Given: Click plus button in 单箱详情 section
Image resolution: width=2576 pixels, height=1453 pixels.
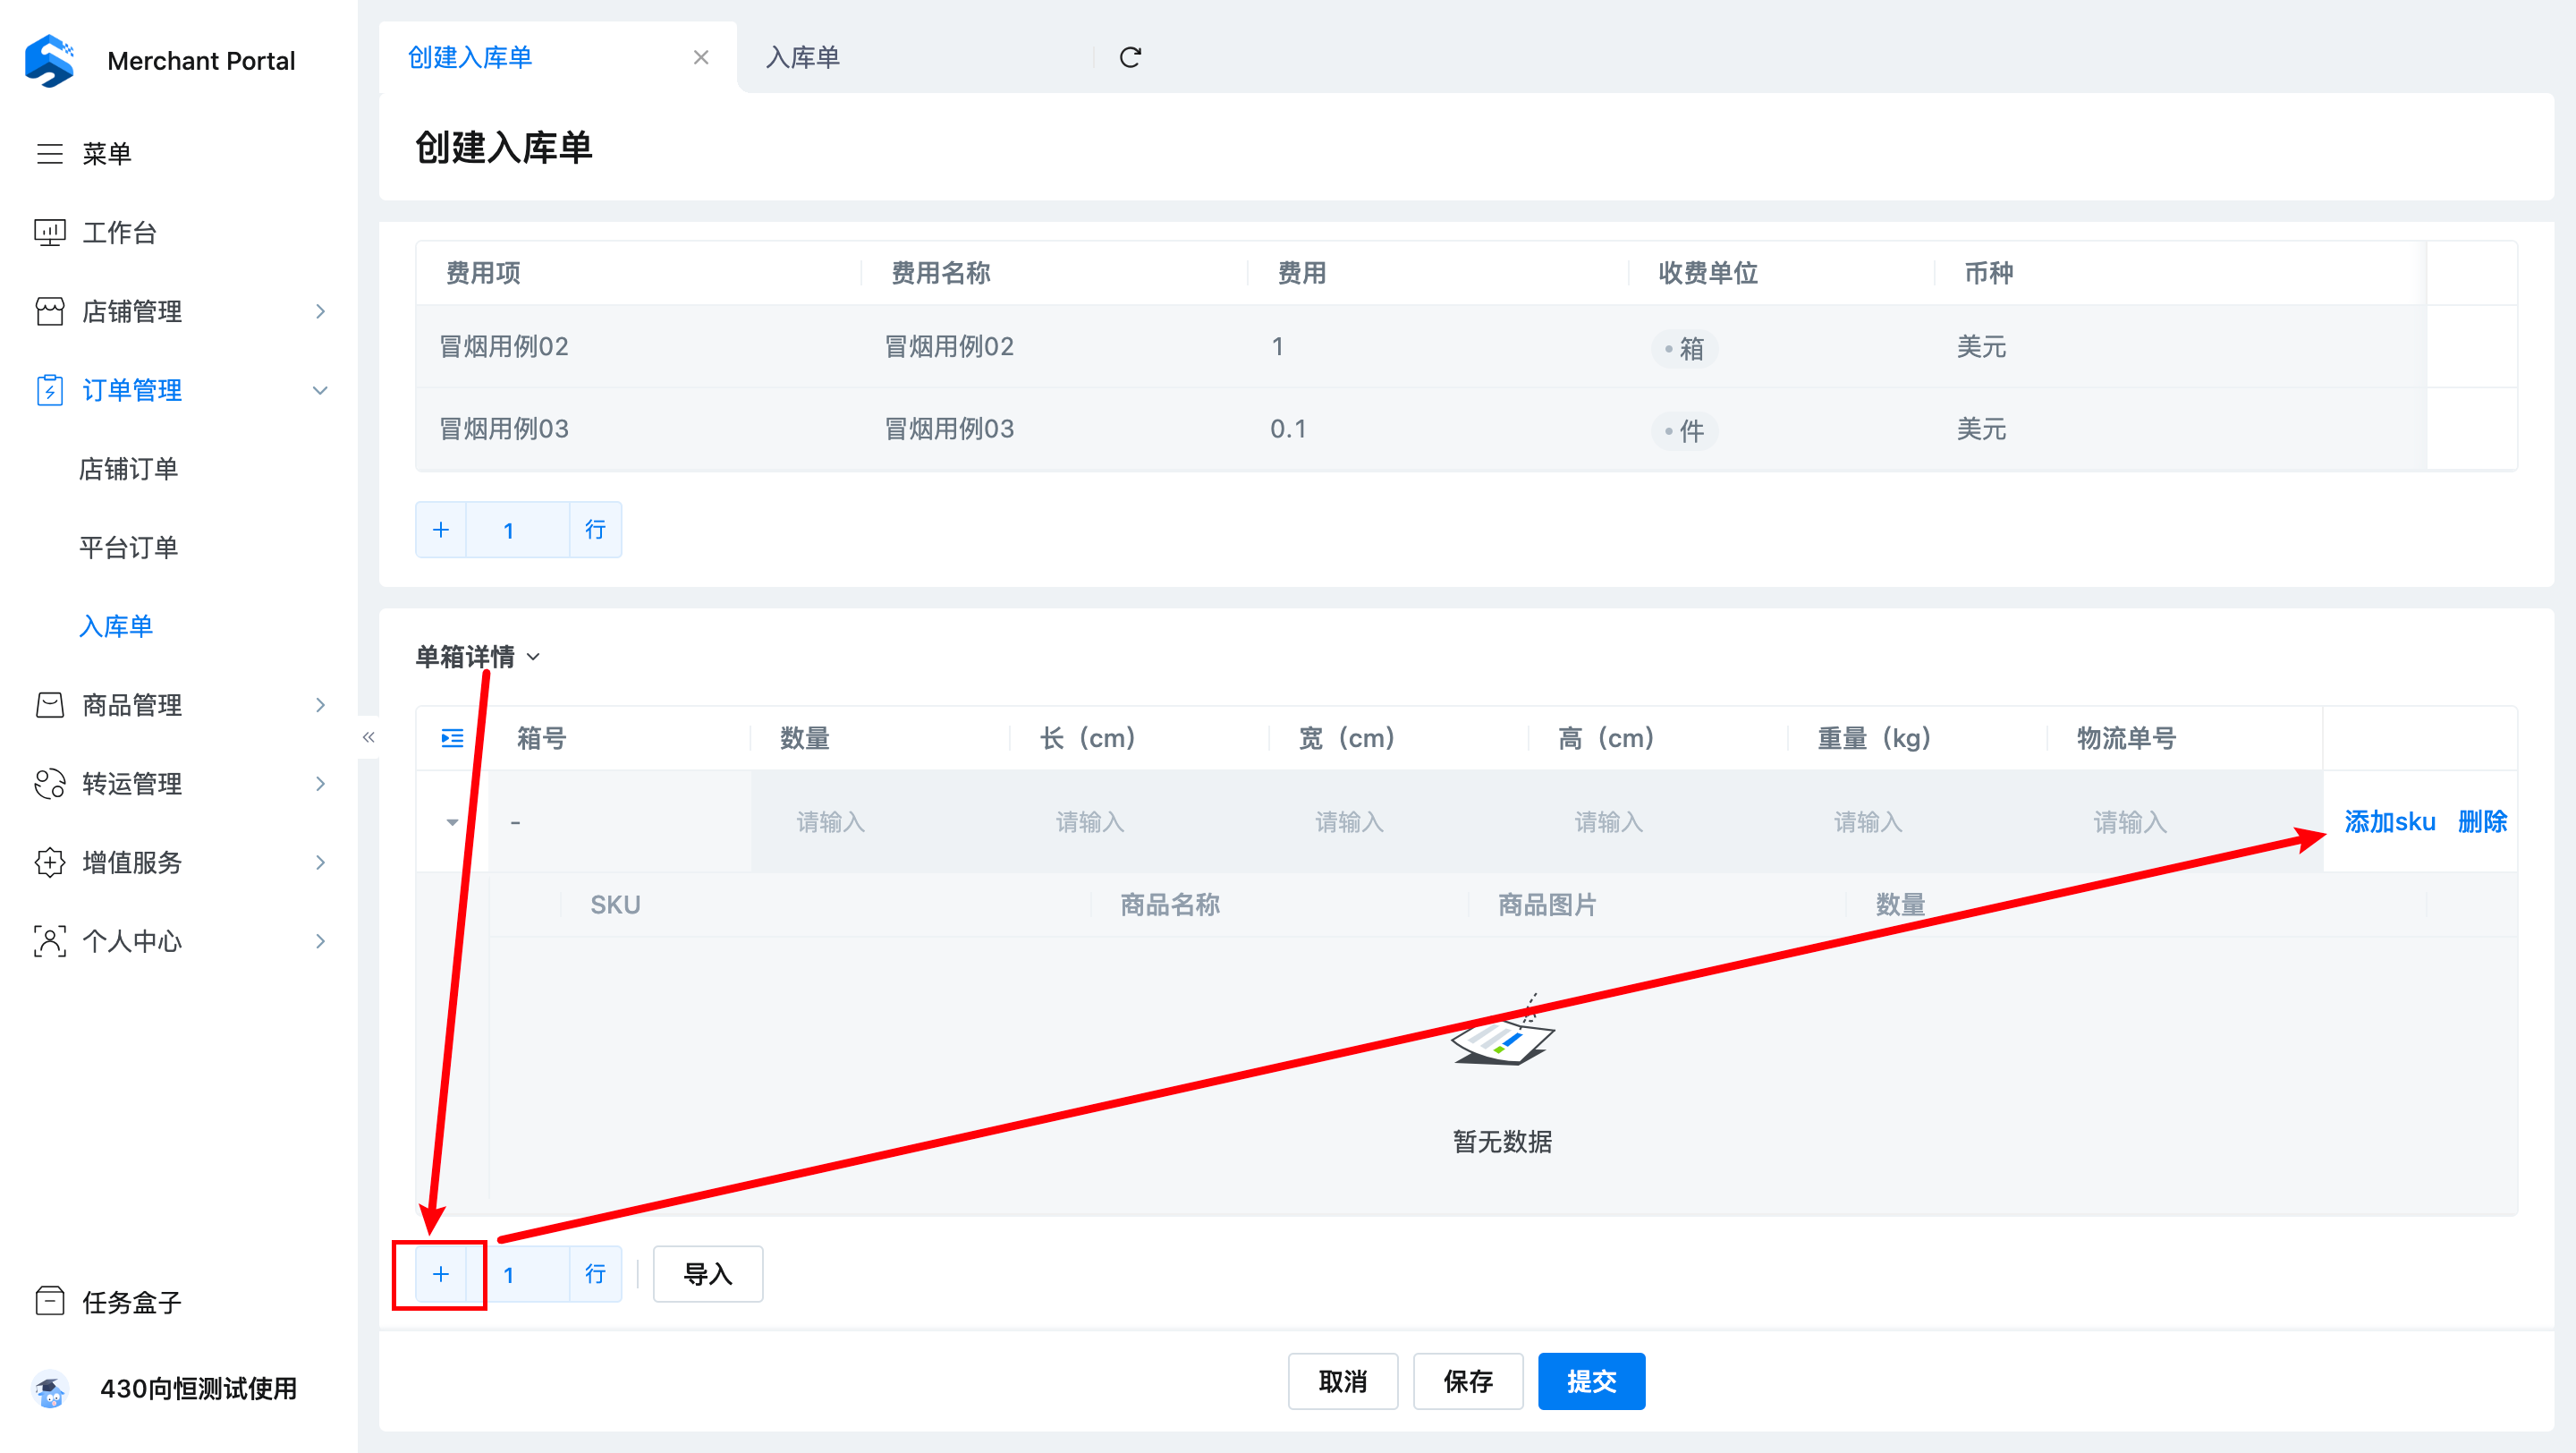Looking at the screenshot, I should [x=441, y=1274].
